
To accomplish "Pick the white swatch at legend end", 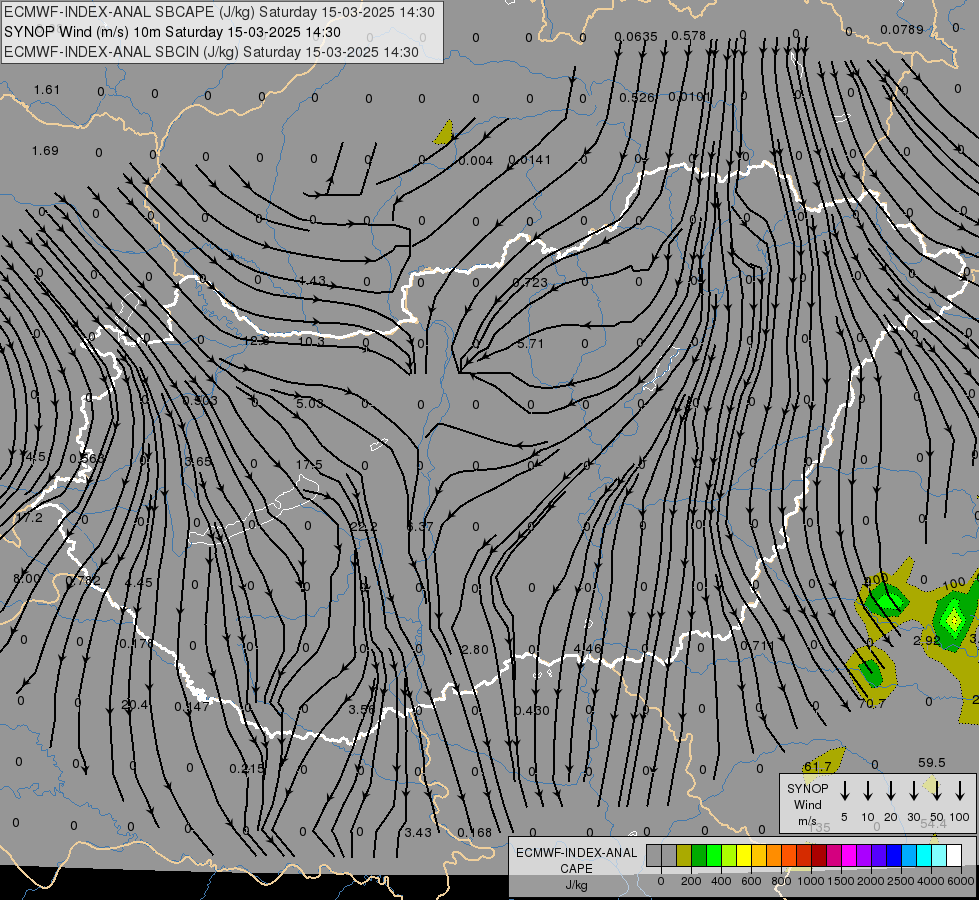I will point(953,855).
